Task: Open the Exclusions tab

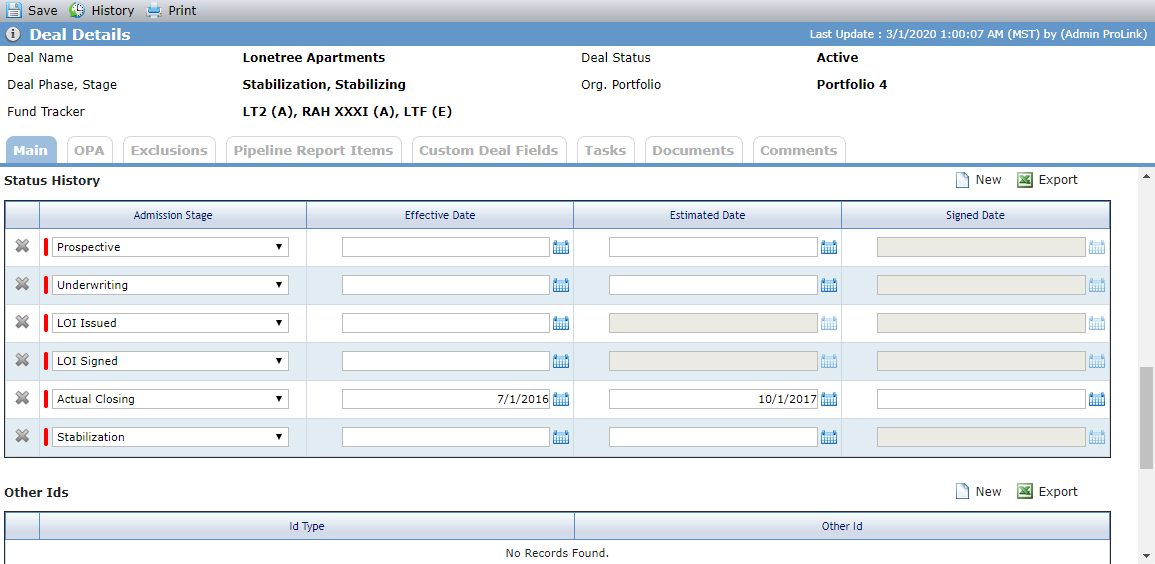Action: [169, 150]
